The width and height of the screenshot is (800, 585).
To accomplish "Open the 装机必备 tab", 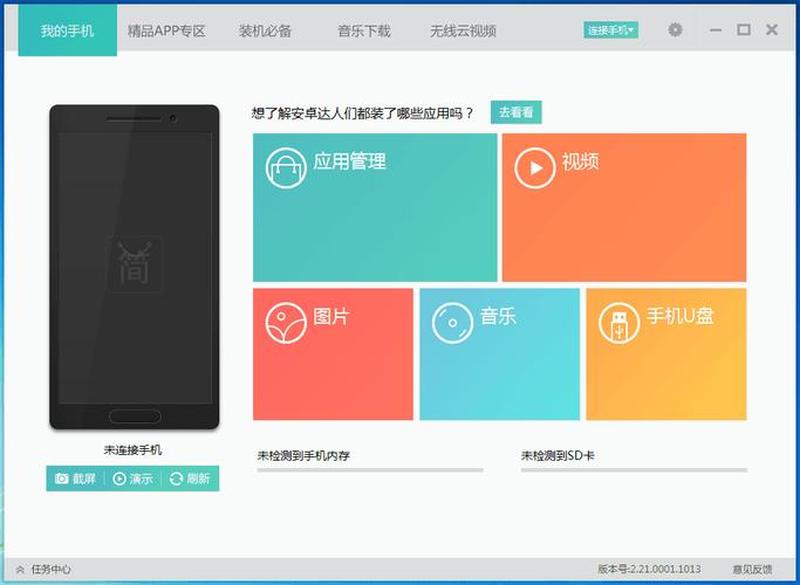I will (265, 31).
